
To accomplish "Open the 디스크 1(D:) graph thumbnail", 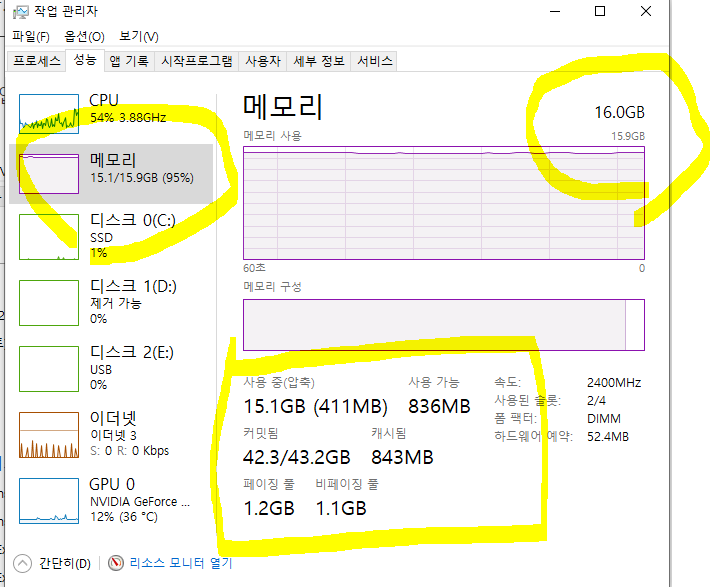I will pyautogui.click(x=49, y=303).
